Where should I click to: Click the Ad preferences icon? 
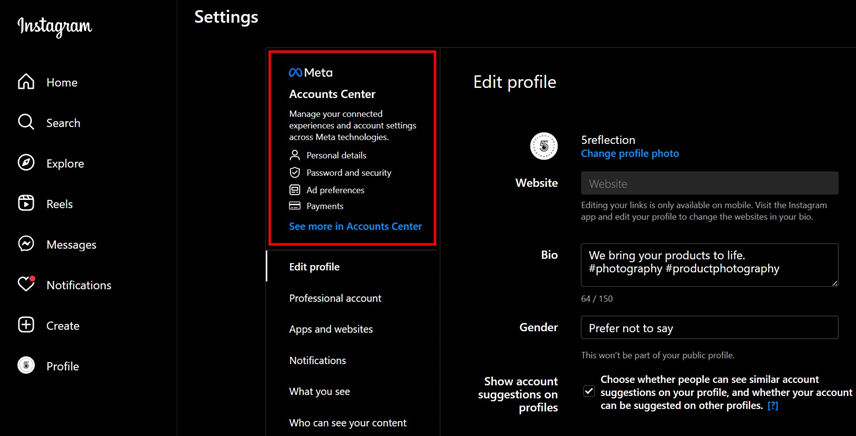295,190
